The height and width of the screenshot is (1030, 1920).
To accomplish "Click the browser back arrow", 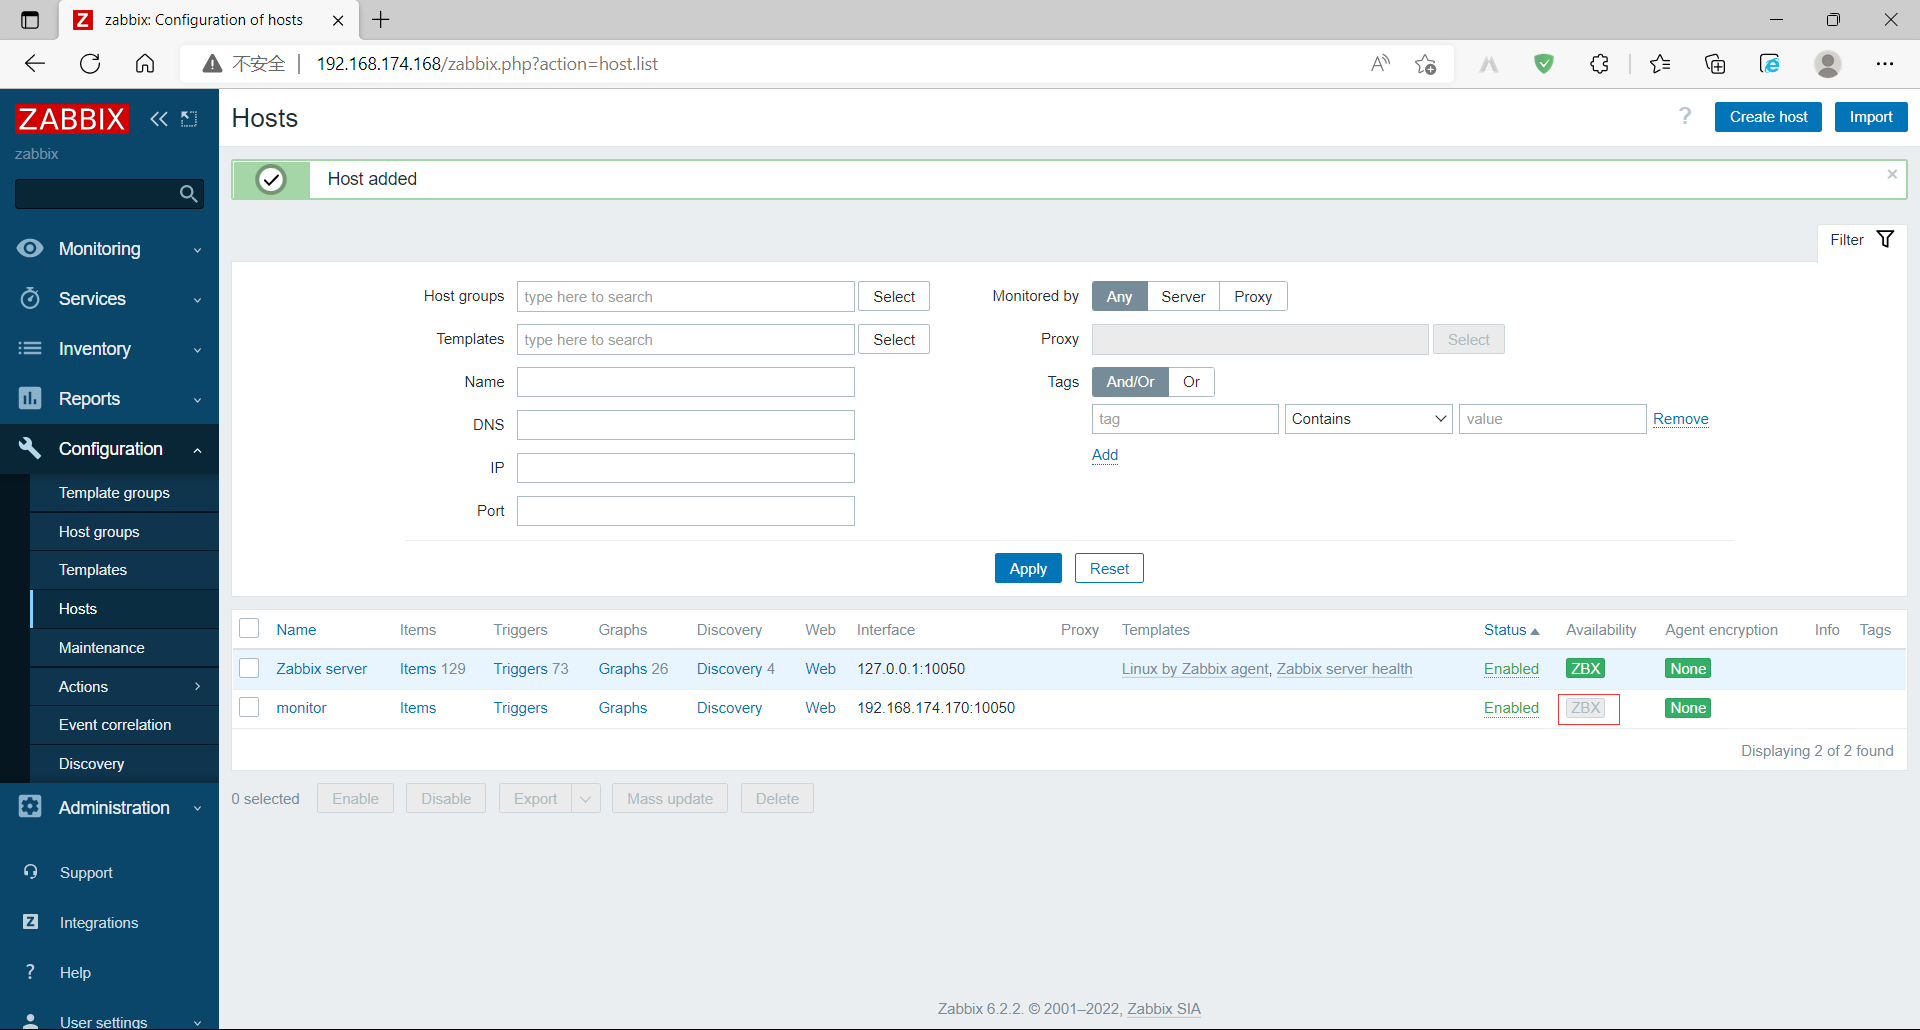I will [x=35, y=64].
